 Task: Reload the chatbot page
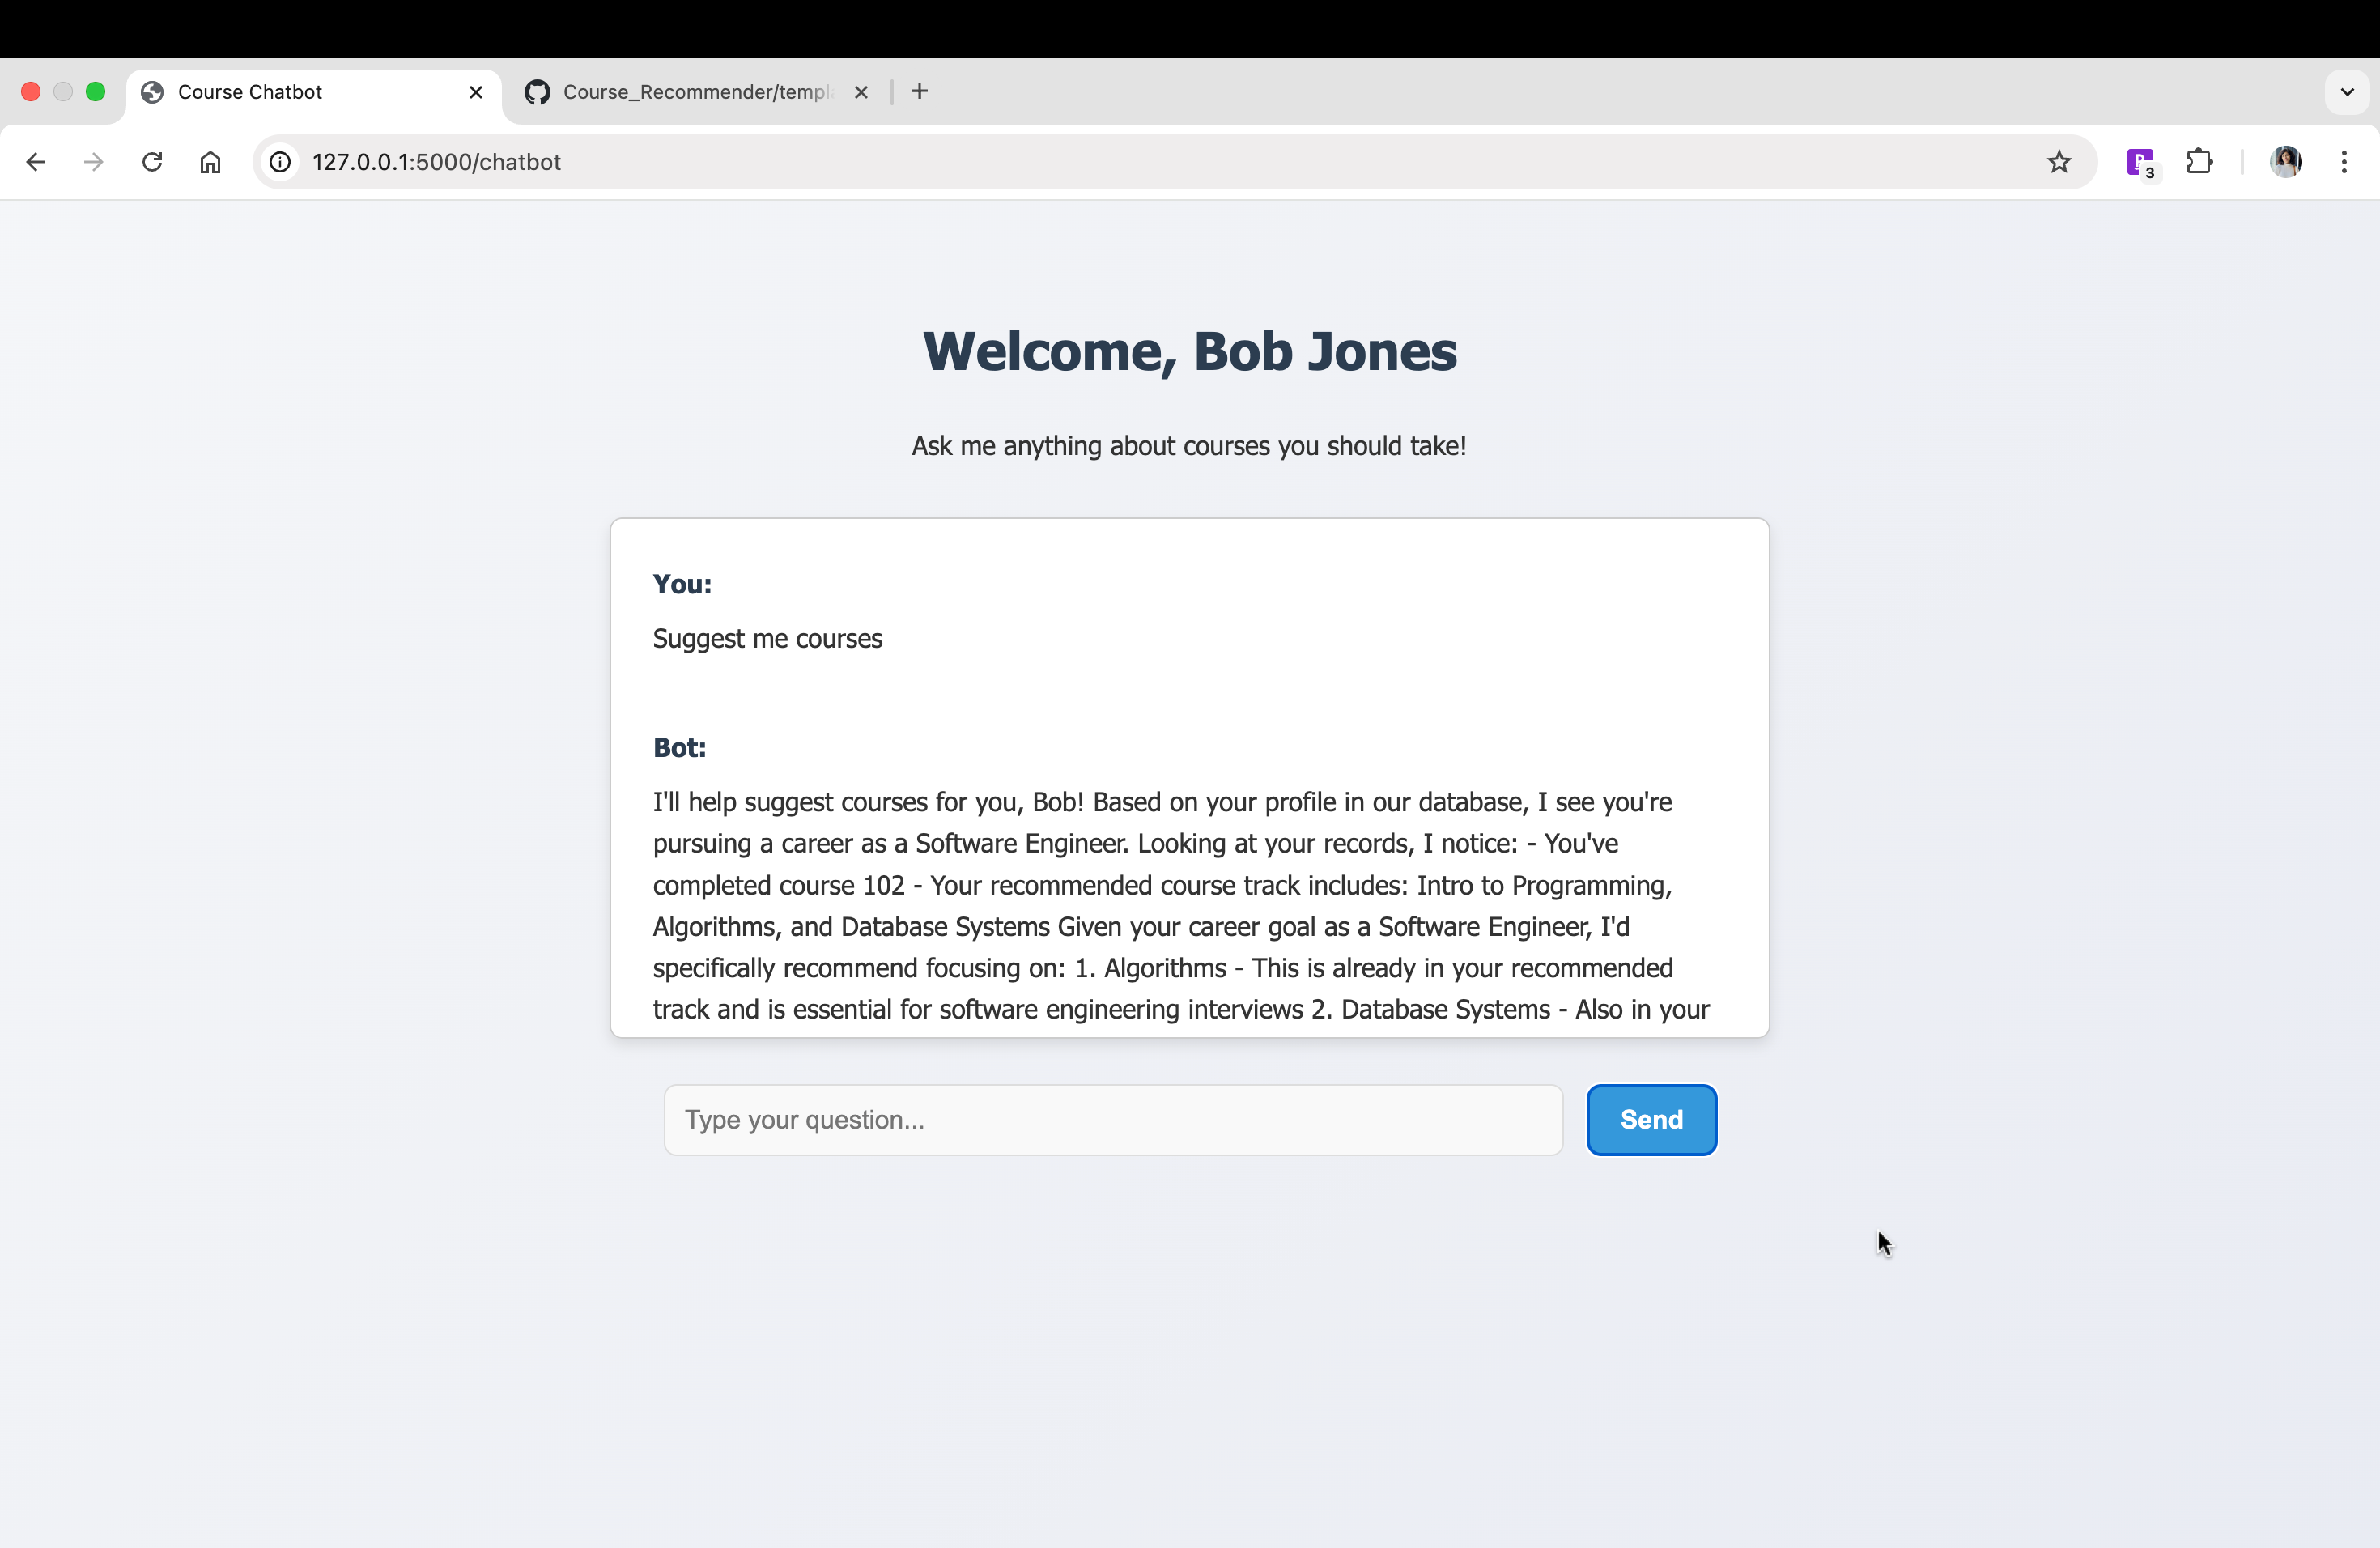[x=152, y=162]
